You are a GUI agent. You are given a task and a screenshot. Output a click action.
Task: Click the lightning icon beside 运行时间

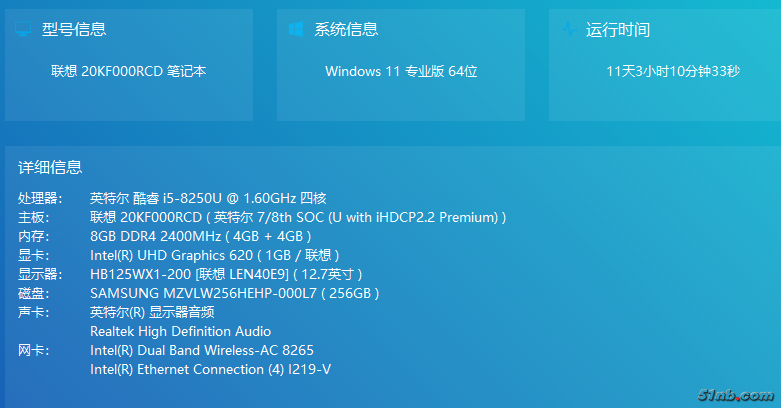568,30
